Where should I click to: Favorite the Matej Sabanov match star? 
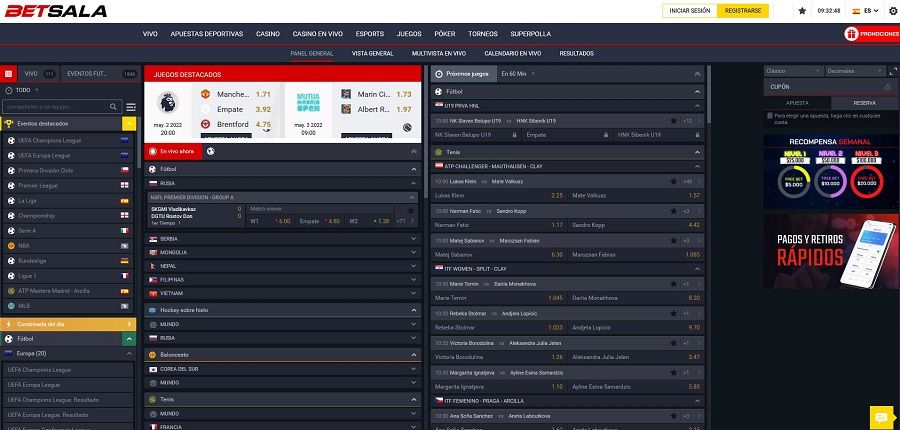pyautogui.click(x=673, y=241)
